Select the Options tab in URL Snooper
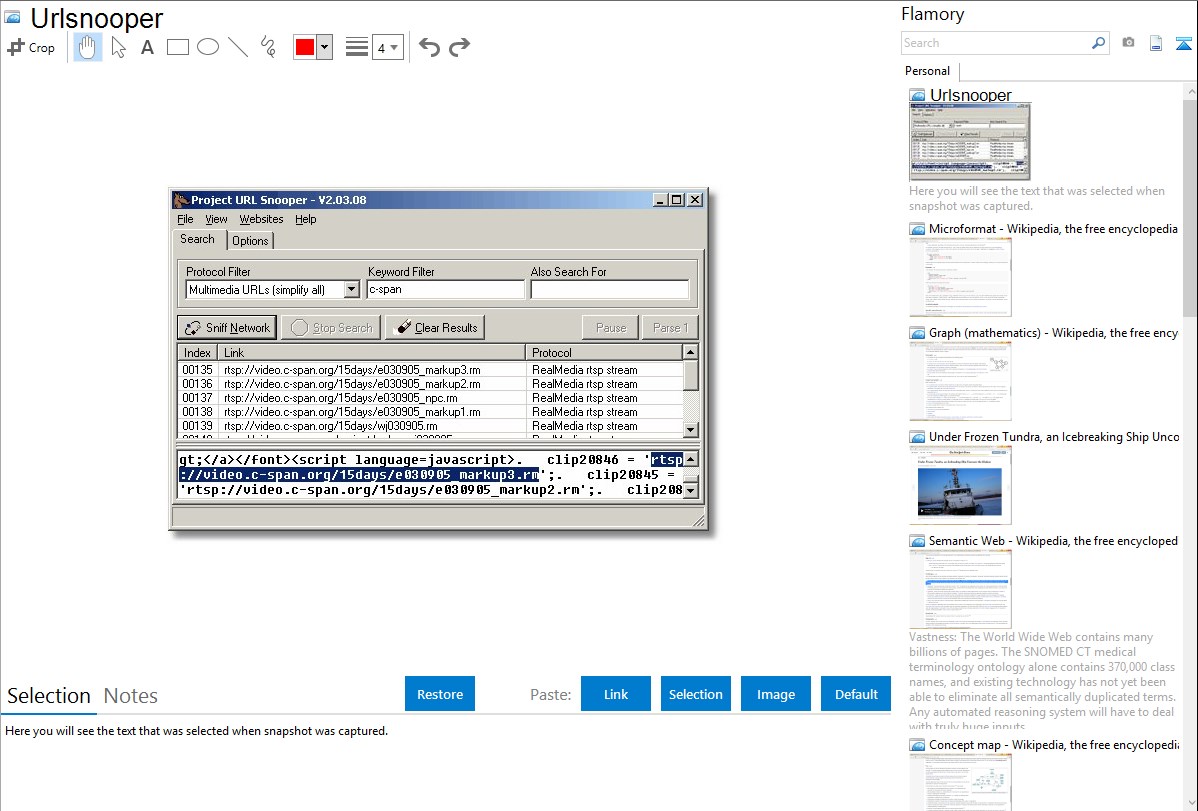This screenshot has width=1198, height=811. (251, 241)
